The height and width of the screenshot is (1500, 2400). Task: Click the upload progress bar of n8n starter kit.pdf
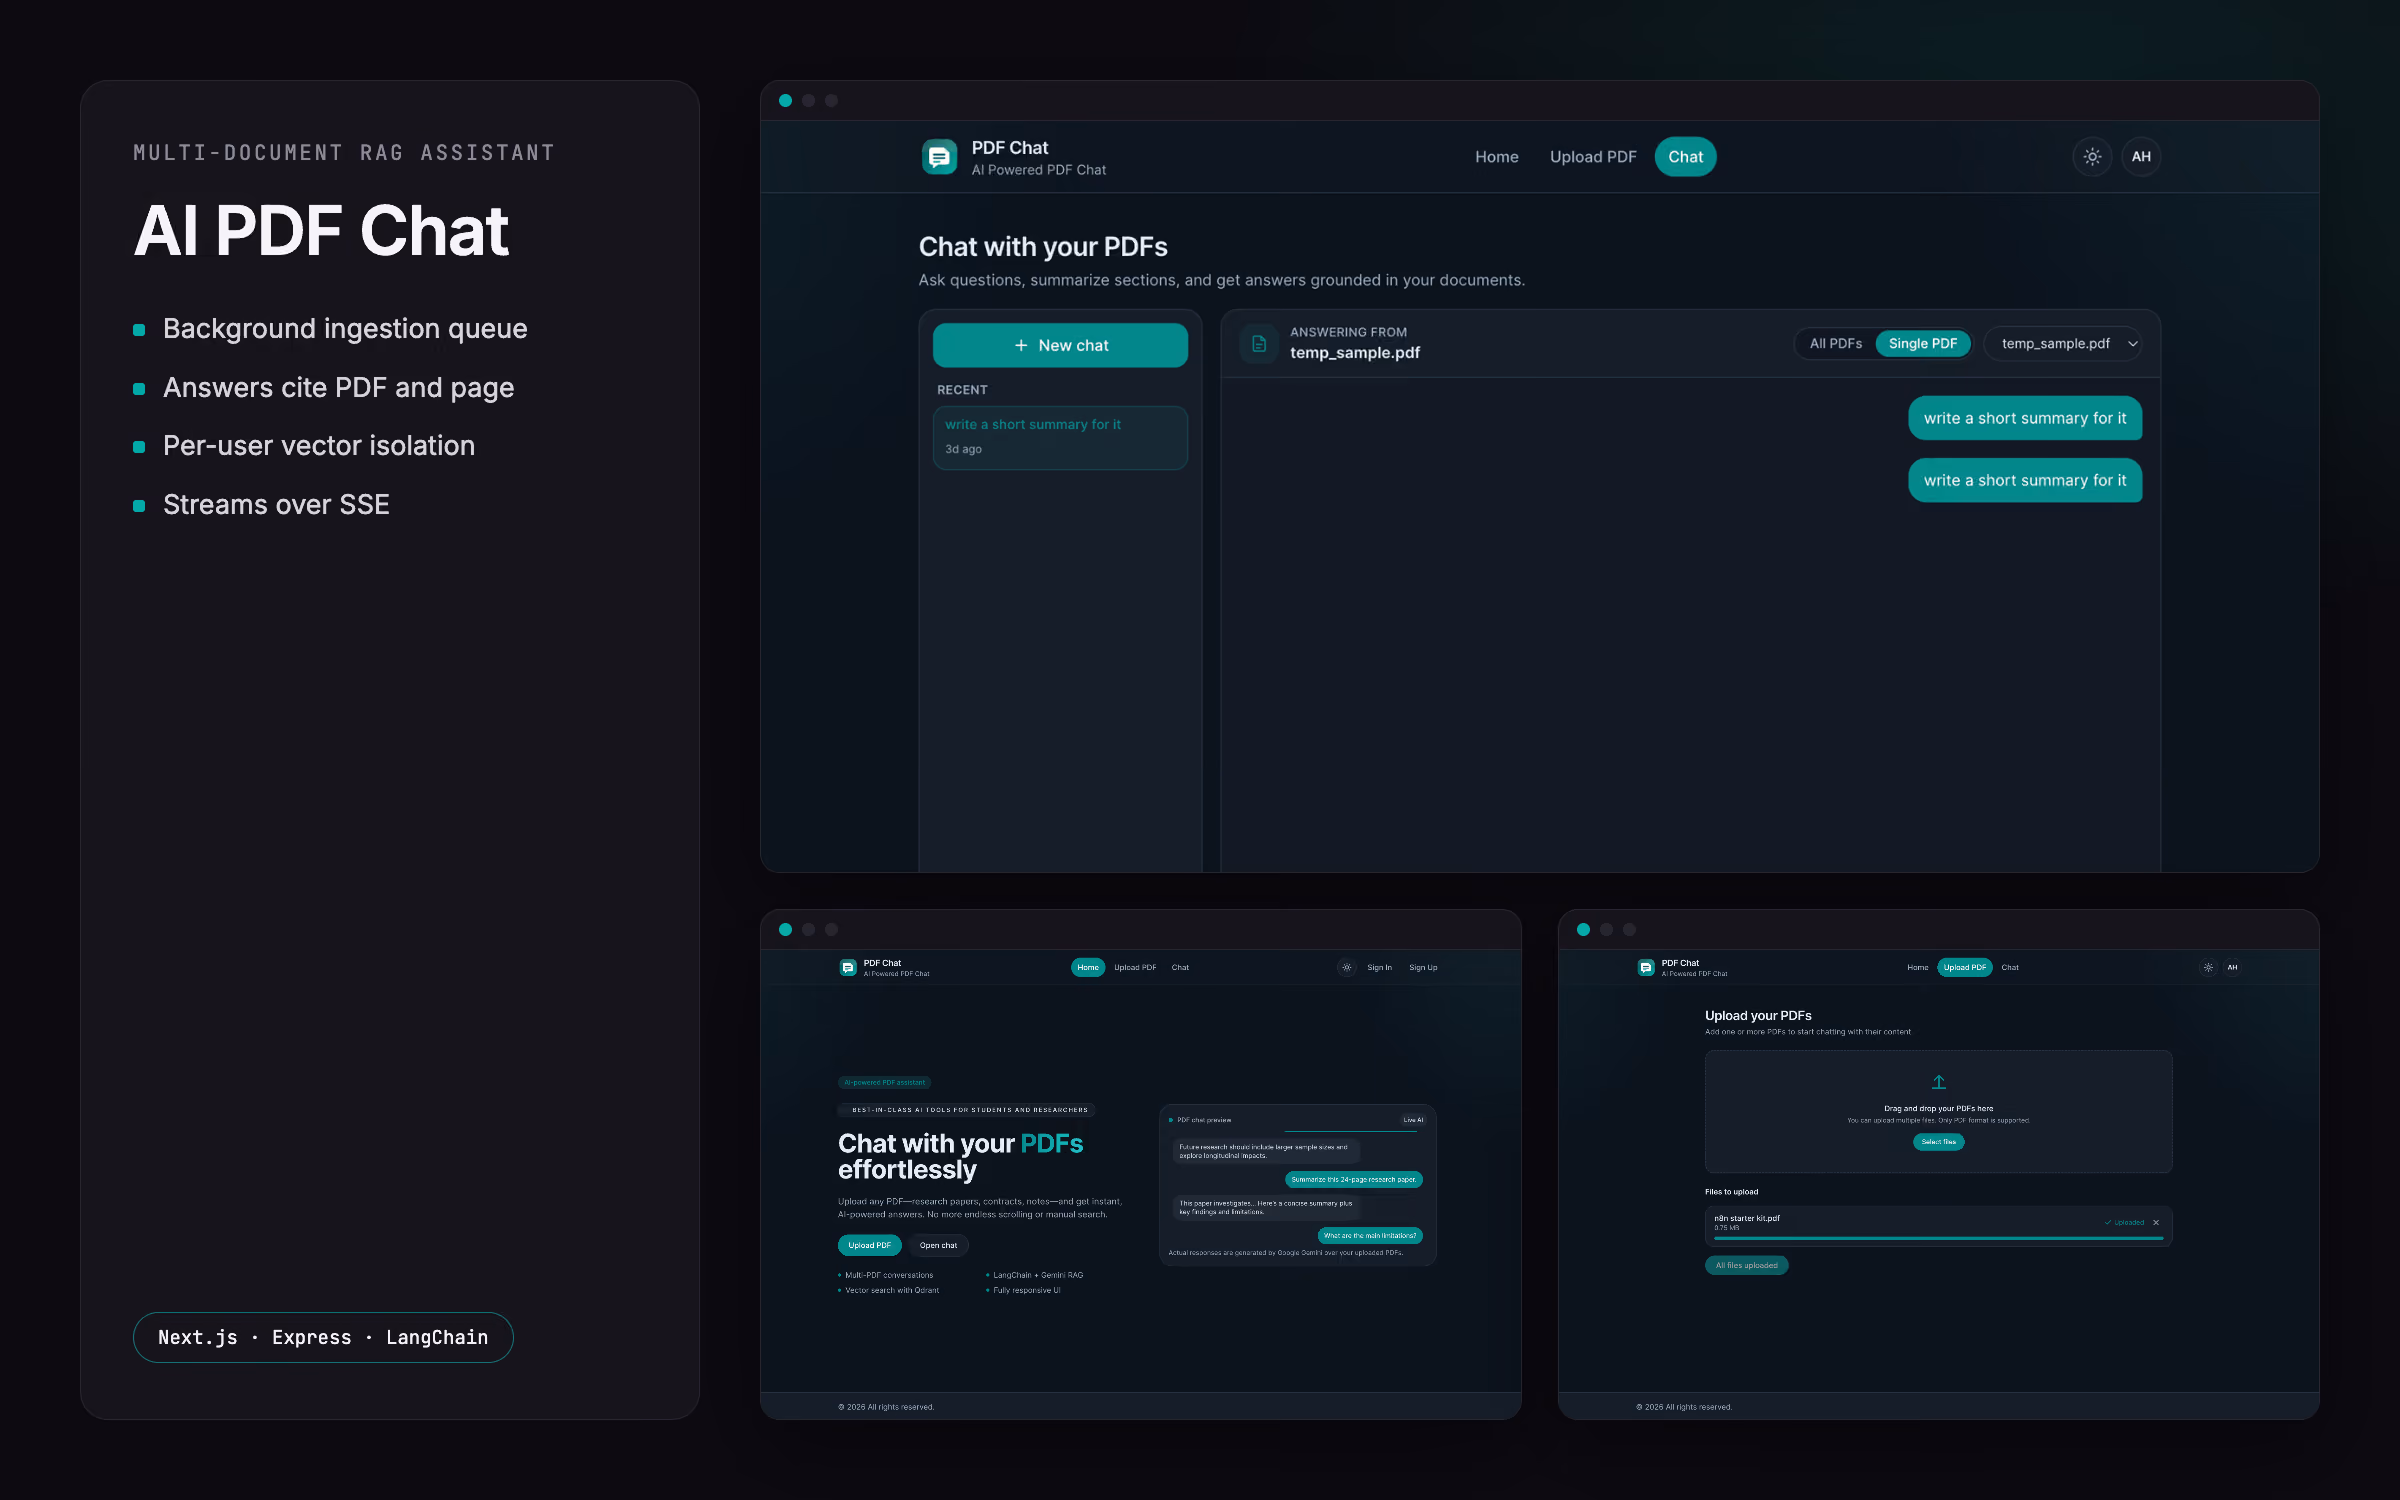pos(1938,1239)
